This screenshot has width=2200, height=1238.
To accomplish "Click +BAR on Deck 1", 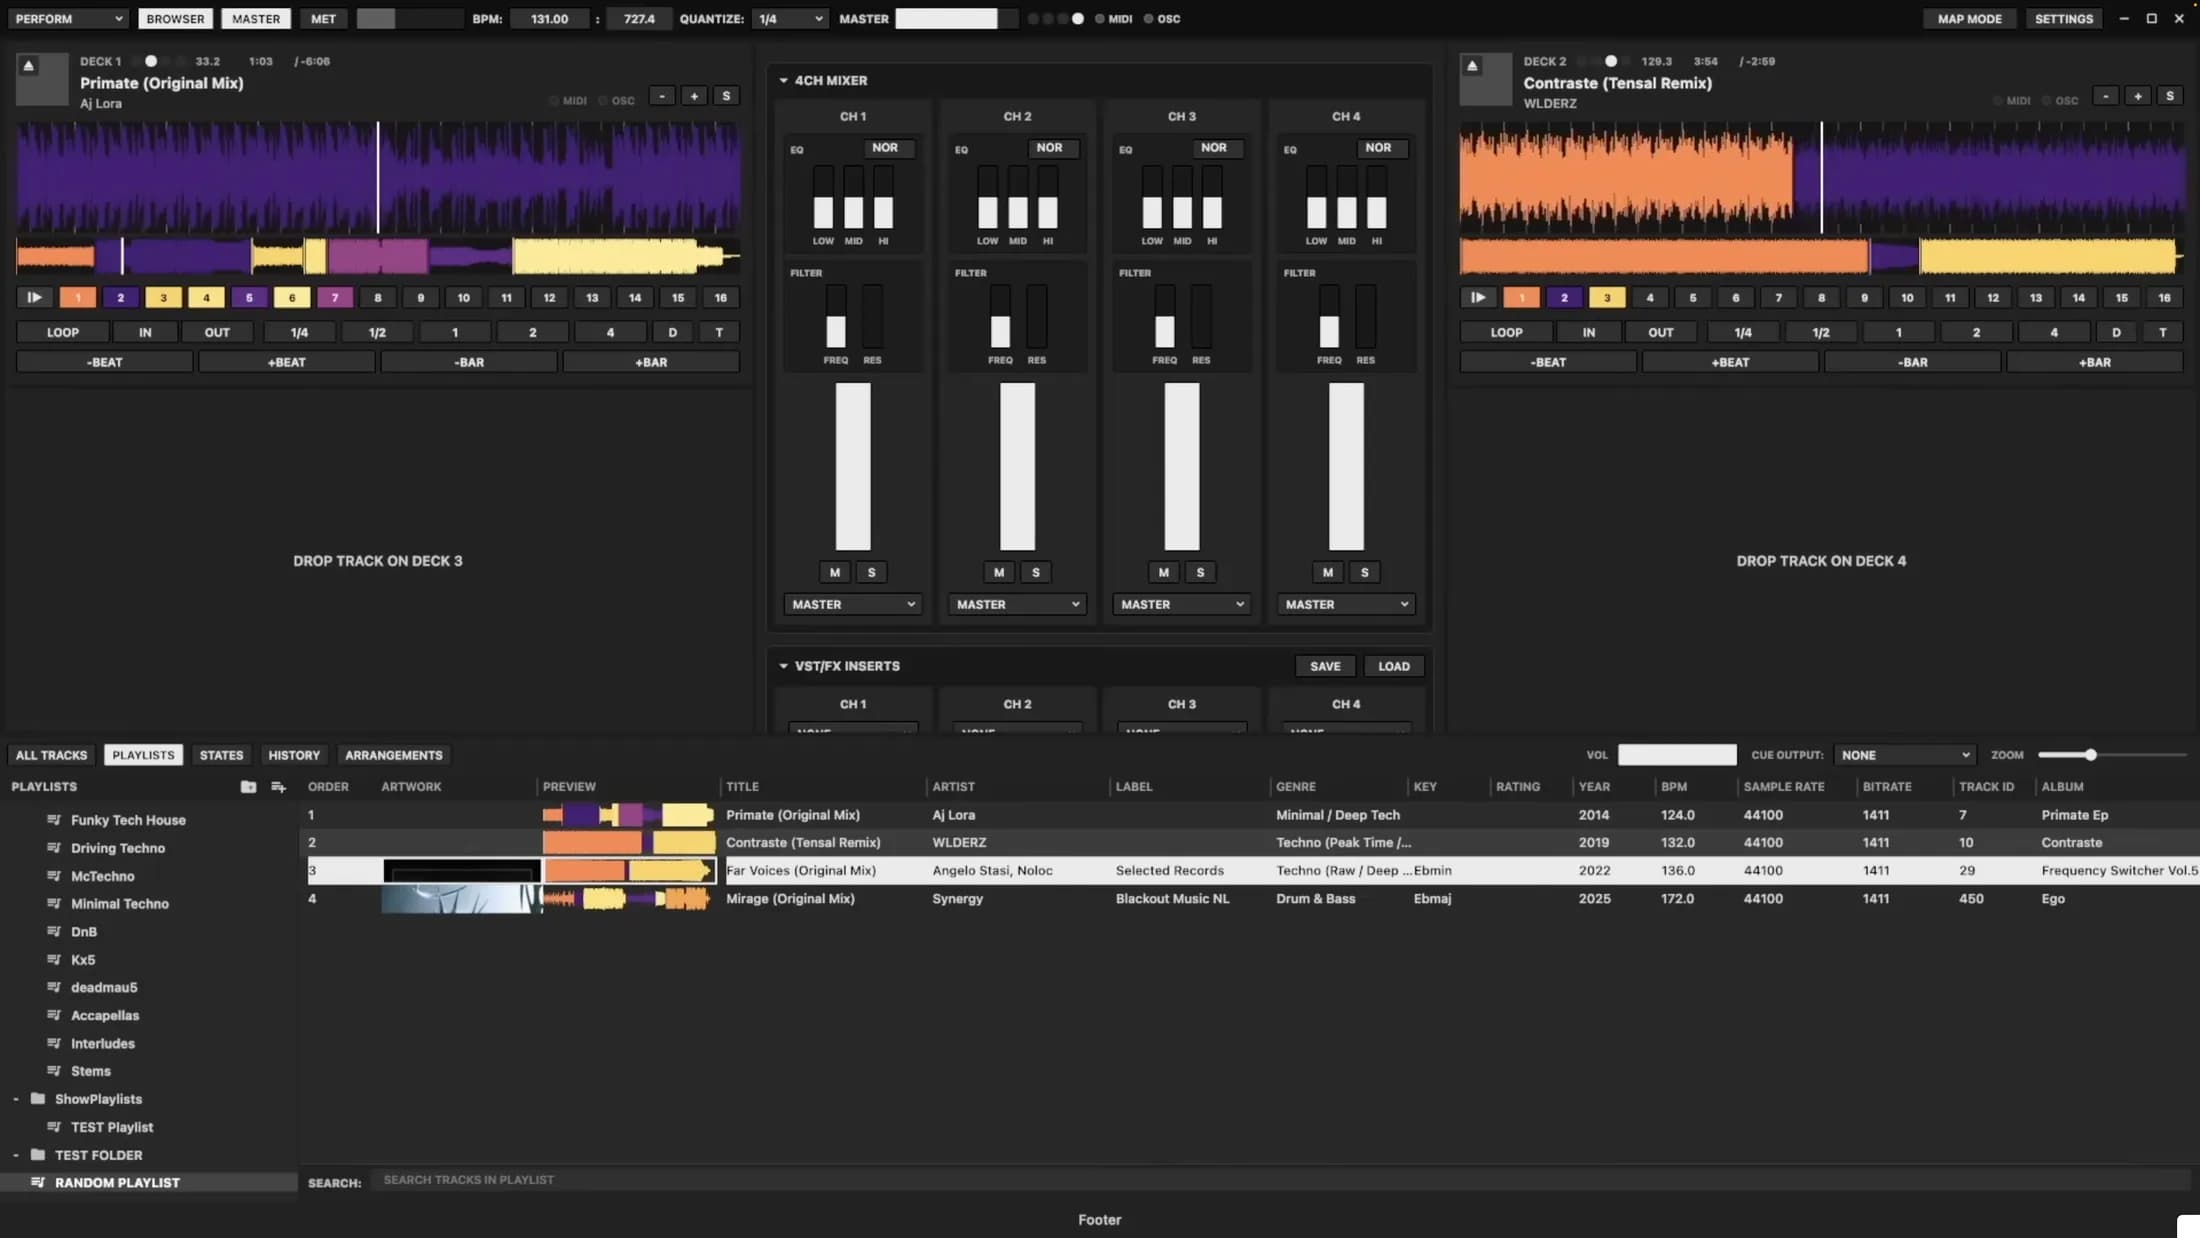I will tap(651, 362).
